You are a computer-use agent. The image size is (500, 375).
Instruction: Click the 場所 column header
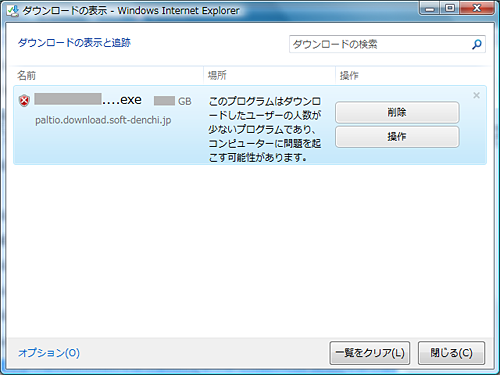[217, 75]
